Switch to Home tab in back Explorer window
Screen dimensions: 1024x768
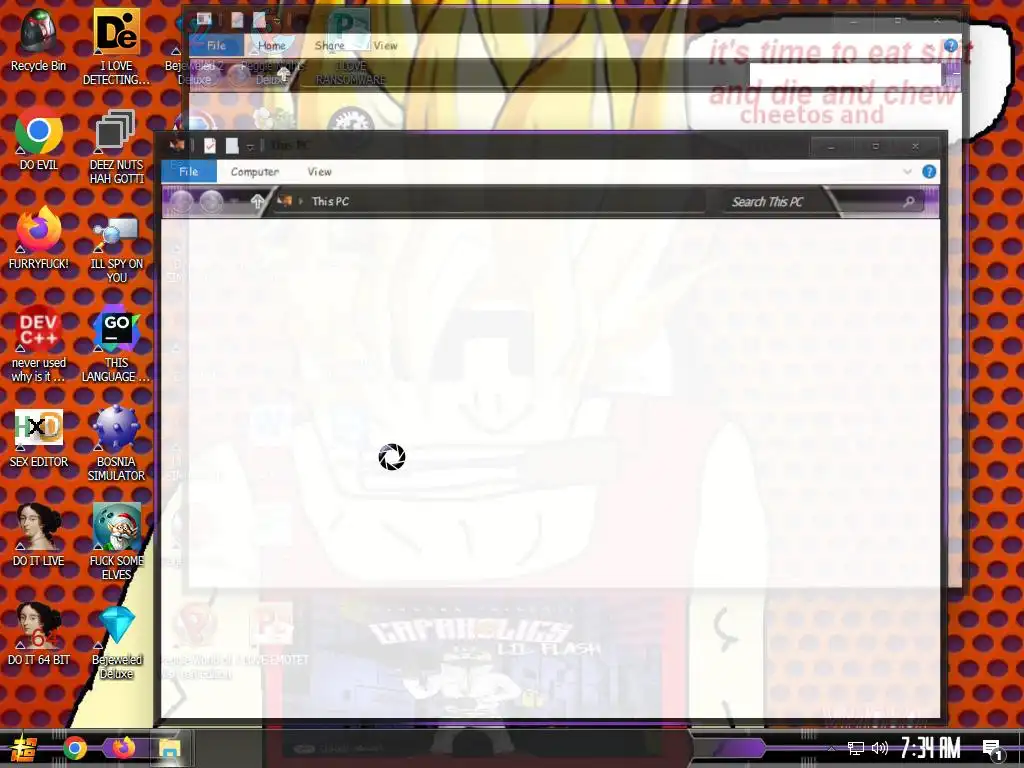point(272,46)
